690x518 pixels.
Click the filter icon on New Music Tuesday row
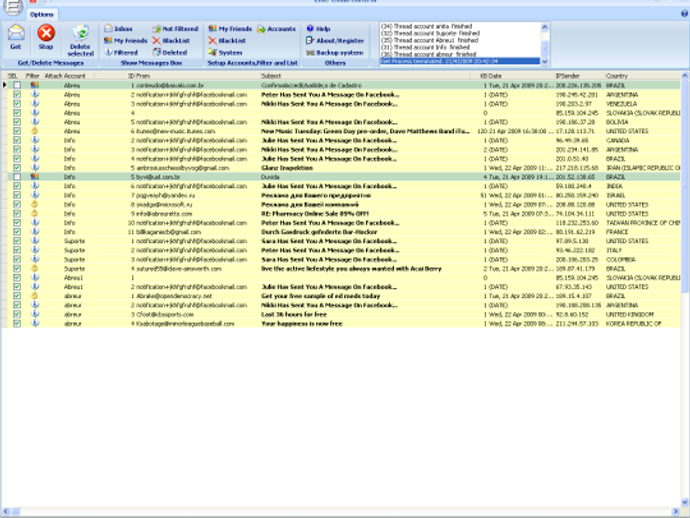click(34, 131)
